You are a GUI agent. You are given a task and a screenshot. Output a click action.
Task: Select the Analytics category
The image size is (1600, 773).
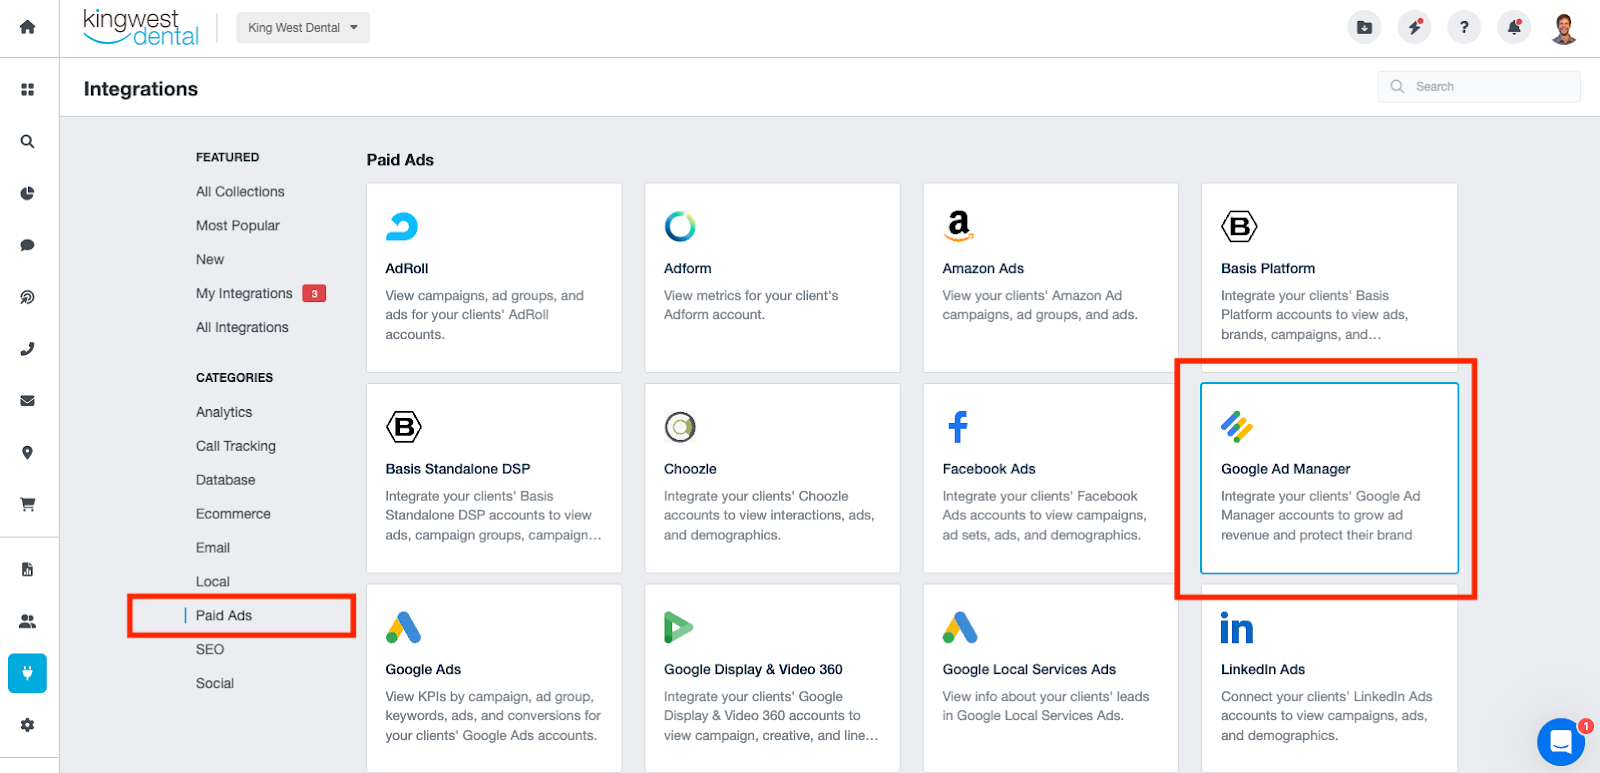[224, 412]
